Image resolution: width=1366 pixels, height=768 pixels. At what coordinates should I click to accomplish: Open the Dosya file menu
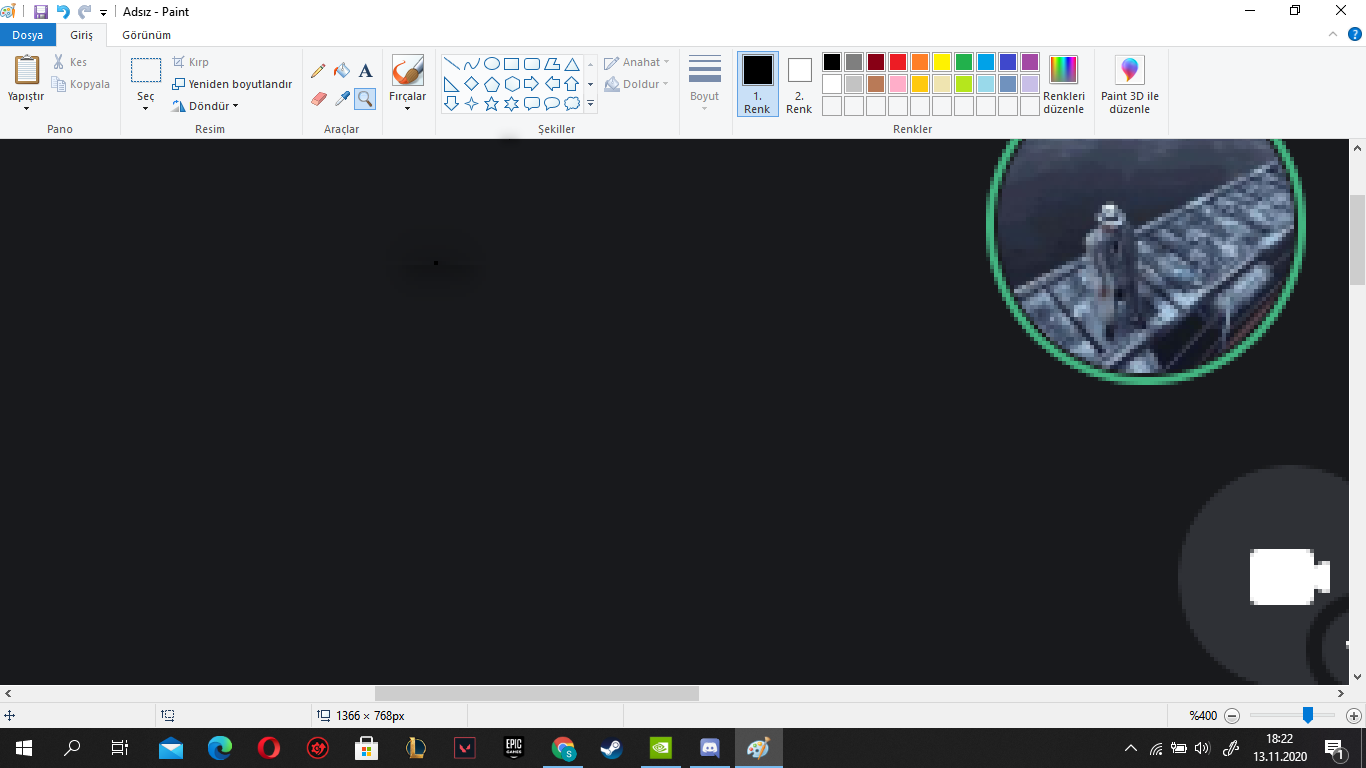pyautogui.click(x=27, y=35)
